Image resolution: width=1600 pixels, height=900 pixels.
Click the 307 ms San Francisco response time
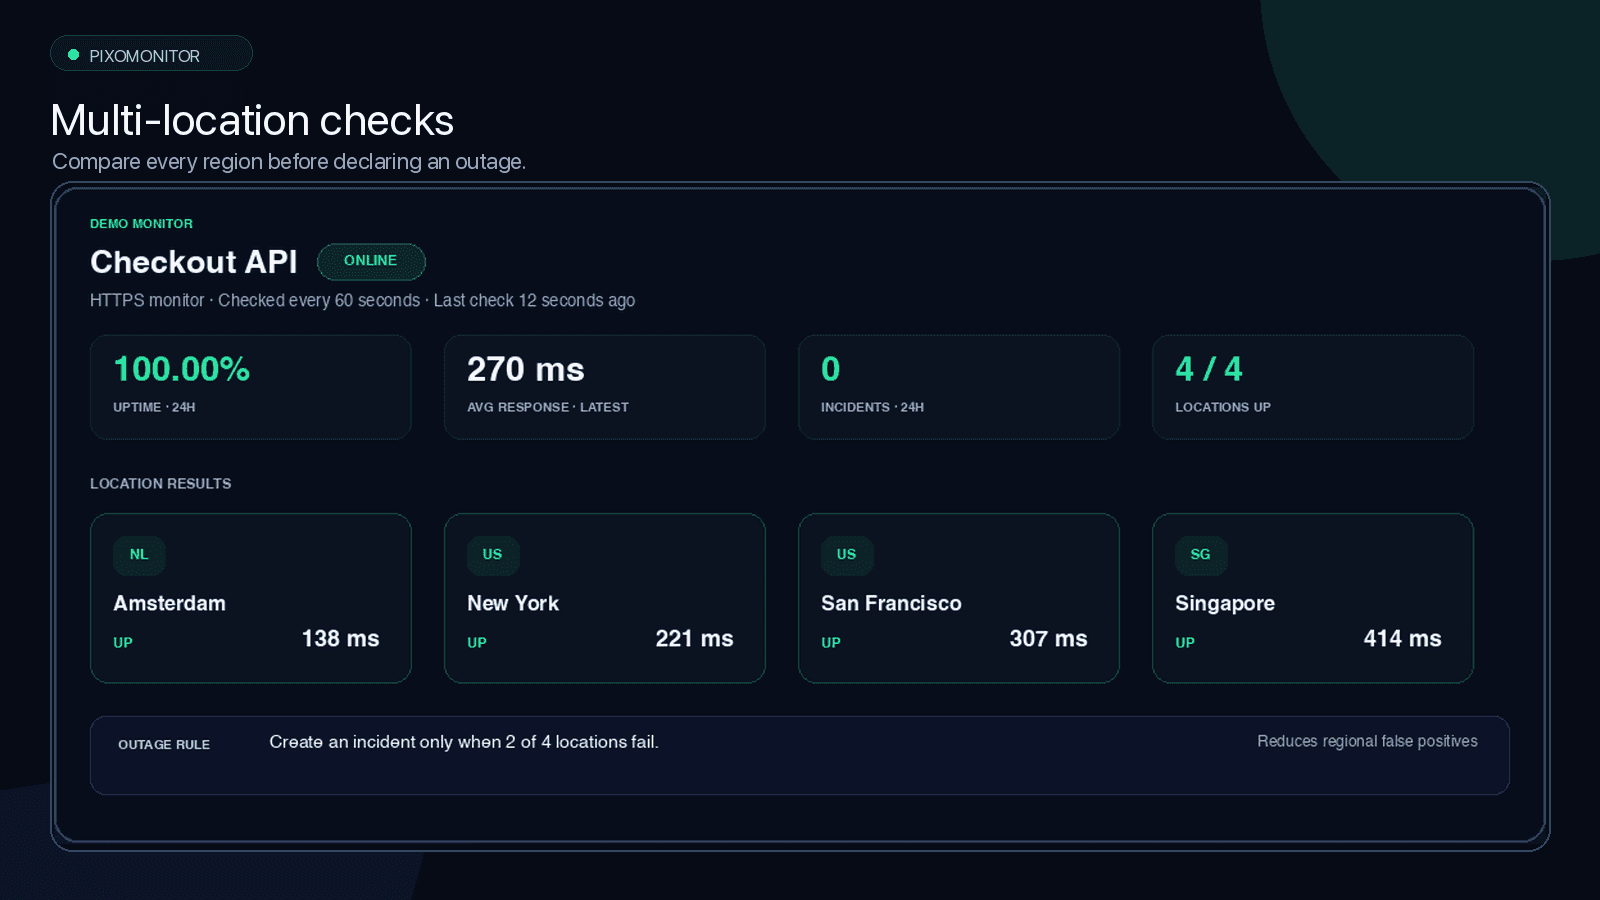tap(1049, 639)
